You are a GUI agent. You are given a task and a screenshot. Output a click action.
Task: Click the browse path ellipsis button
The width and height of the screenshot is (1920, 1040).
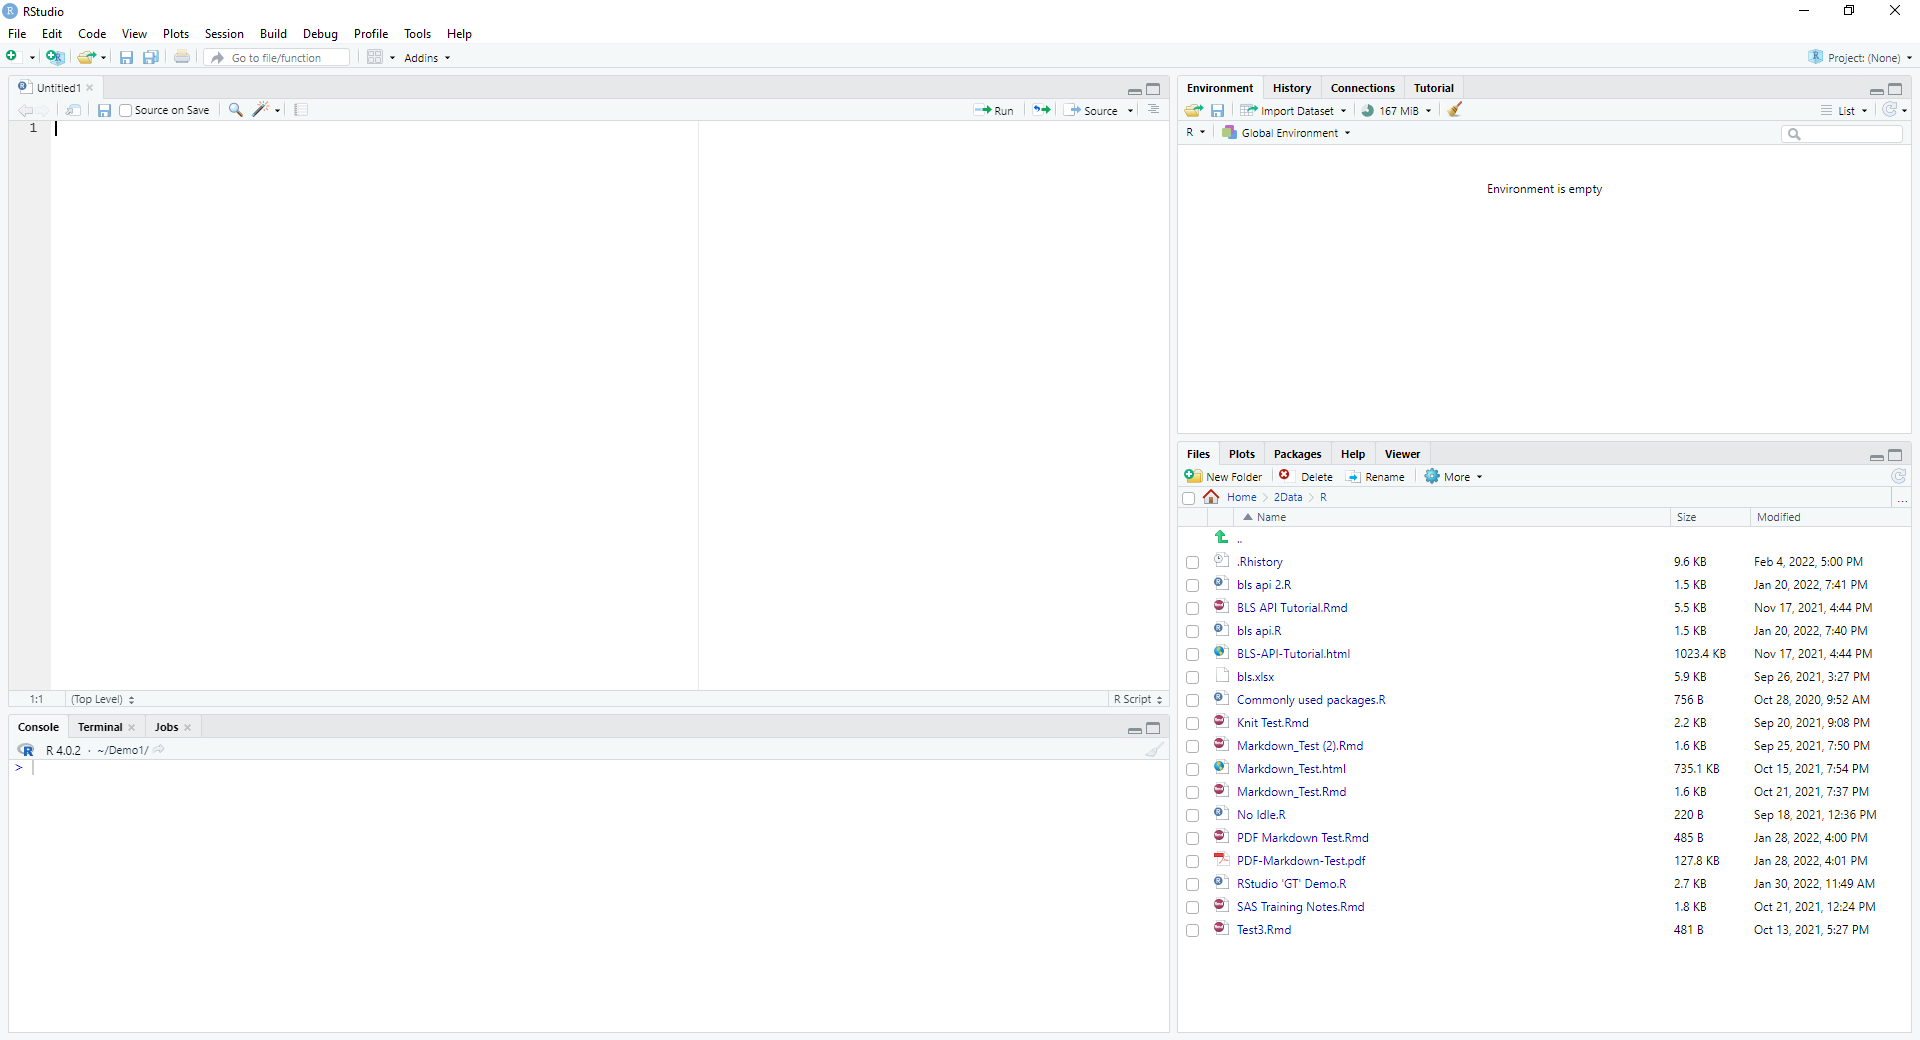point(1902,497)
